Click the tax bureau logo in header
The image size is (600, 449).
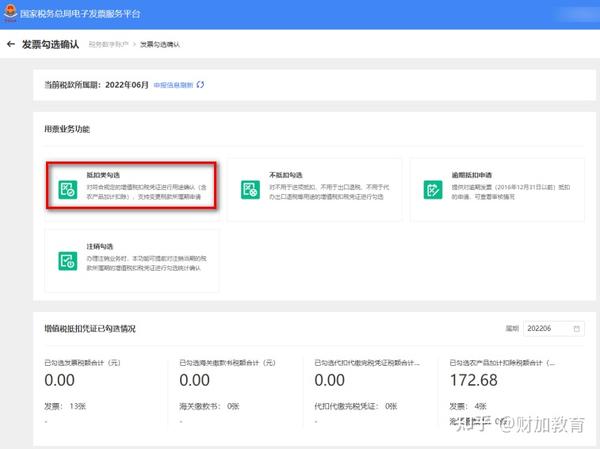[x=10, y=13]
